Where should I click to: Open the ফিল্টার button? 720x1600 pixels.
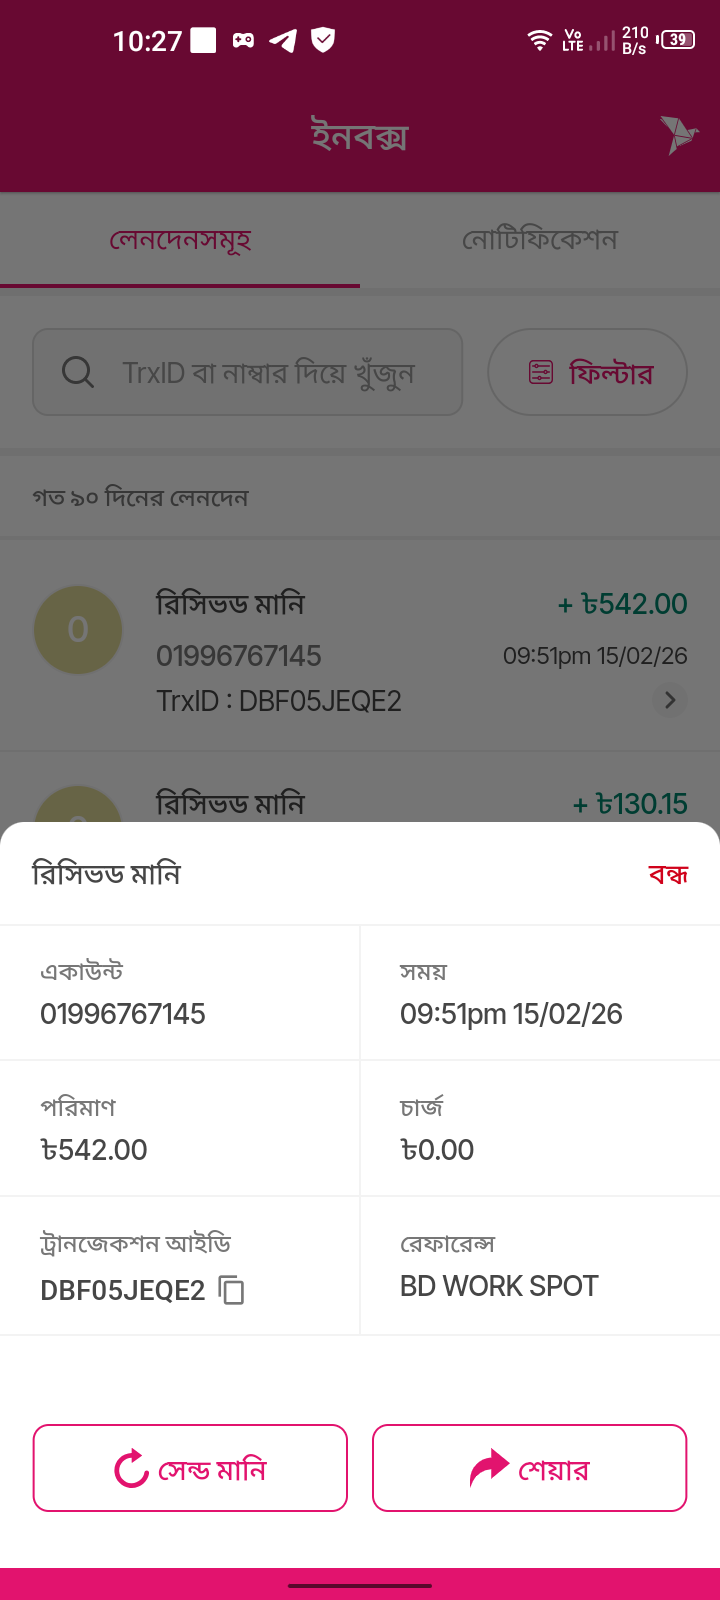click(587, 372)
